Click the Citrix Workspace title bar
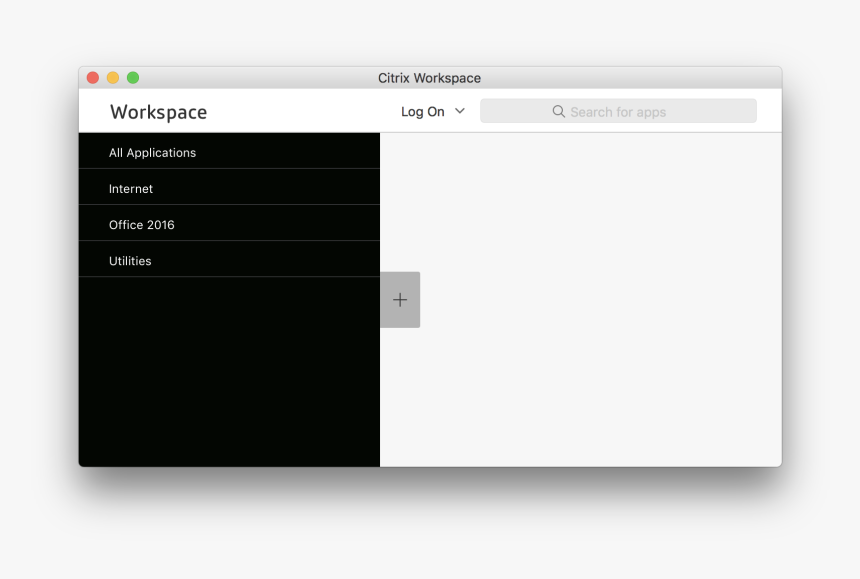The image size is (860, 579). point(430,78)
